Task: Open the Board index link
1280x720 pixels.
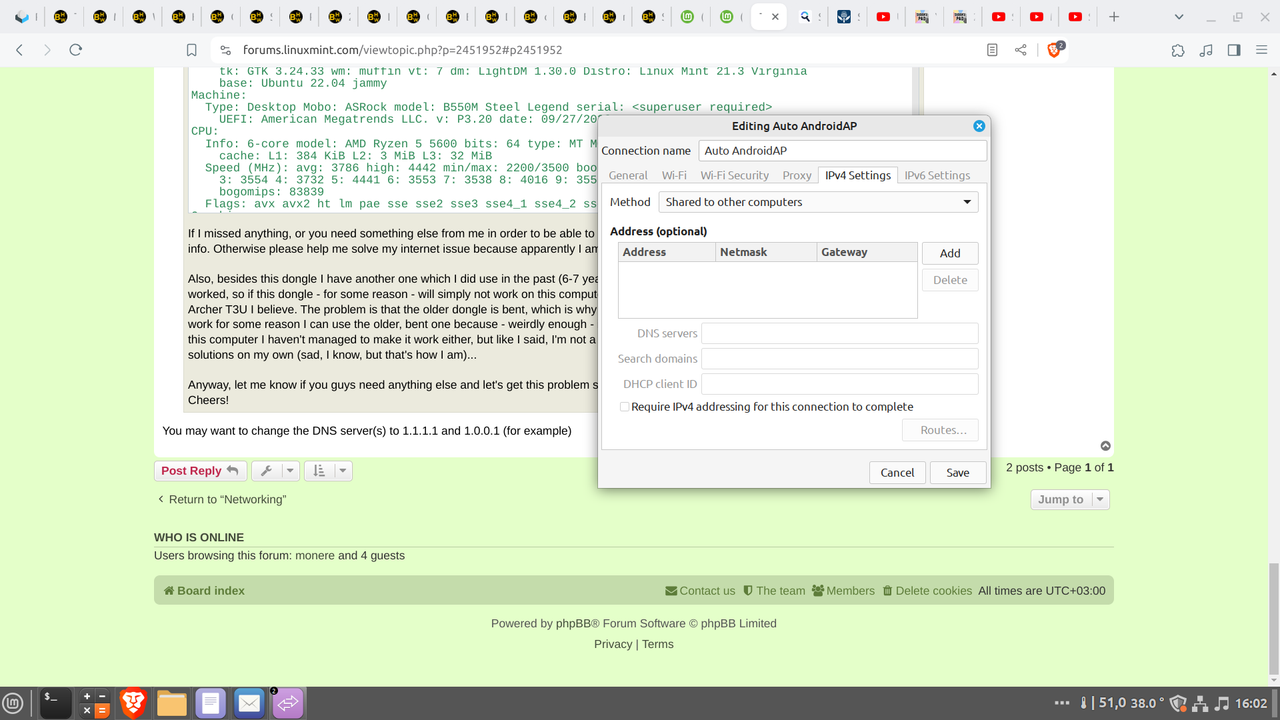Action: 204,591
